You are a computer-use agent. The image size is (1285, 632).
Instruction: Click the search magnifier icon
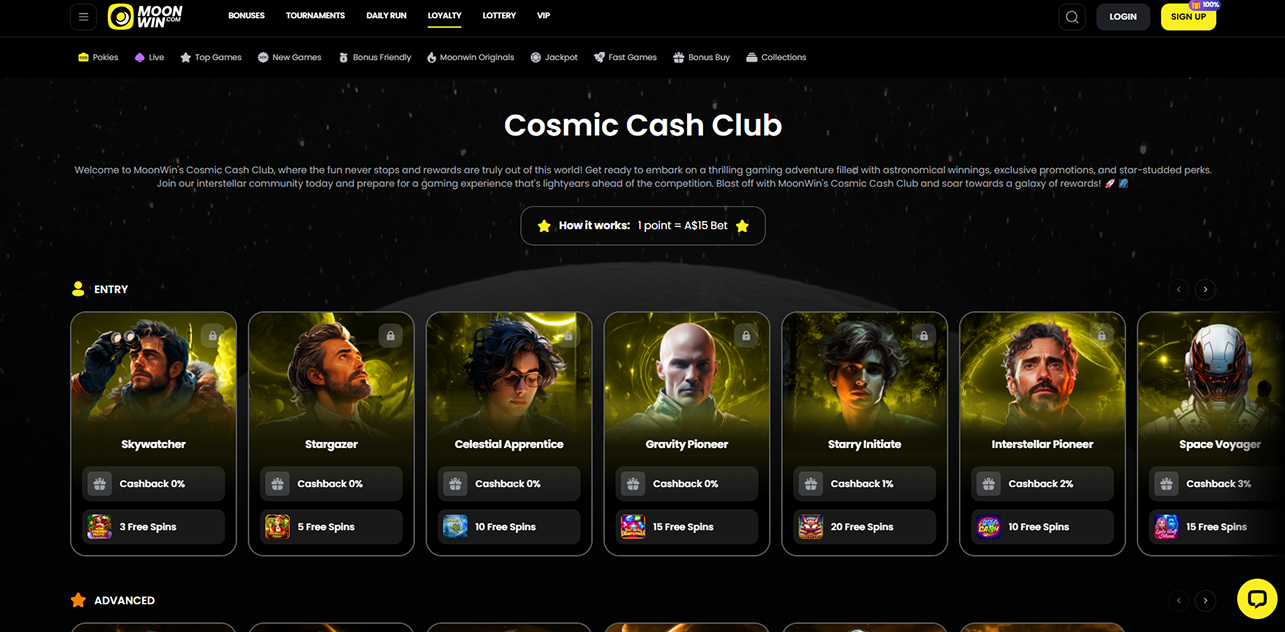(x=1072, y=17)
